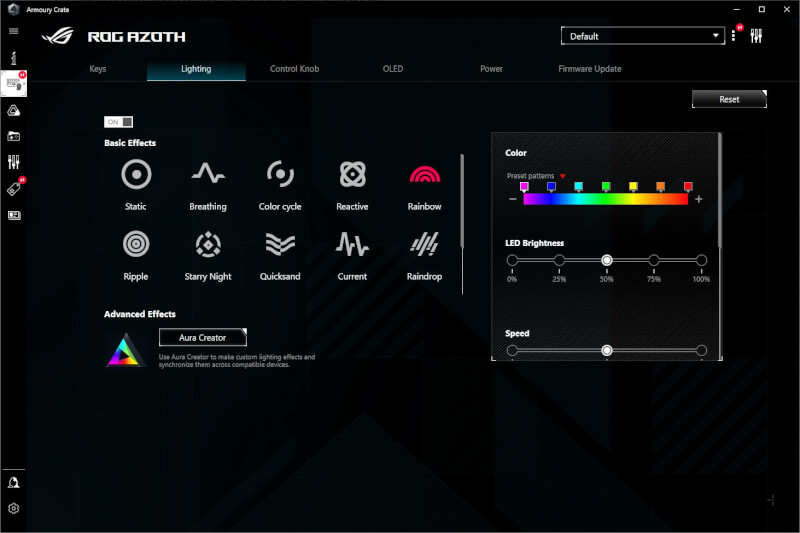Select the cyan color stop marker
This screenshot has width=800, height=533.
579,187
